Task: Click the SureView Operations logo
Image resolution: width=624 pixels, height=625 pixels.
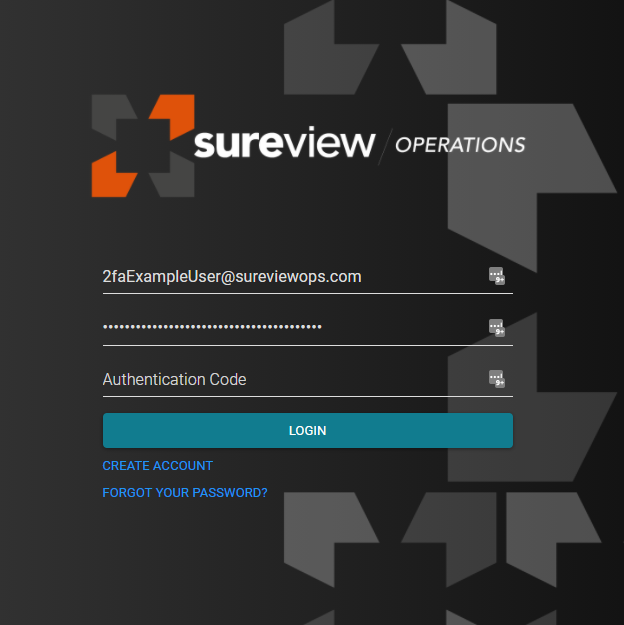Action: coord(309,145)
